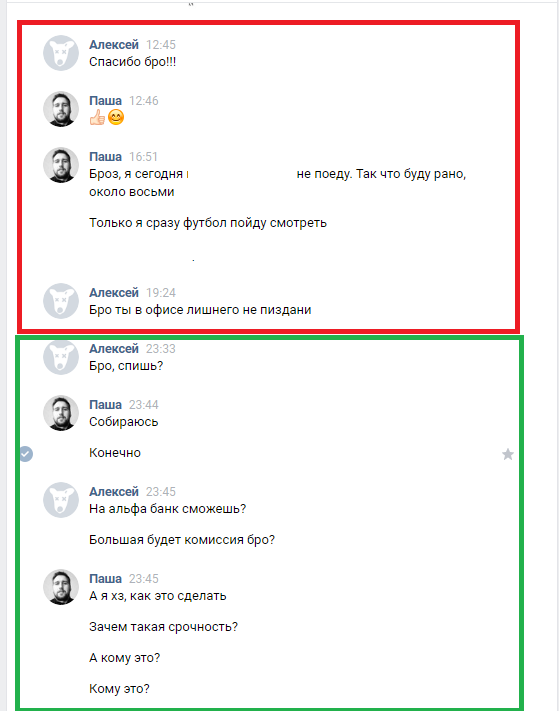Screen dimensions: 559x711
Task: Open Алексей's avatar at 23:45 message
Action: [61, 500]
